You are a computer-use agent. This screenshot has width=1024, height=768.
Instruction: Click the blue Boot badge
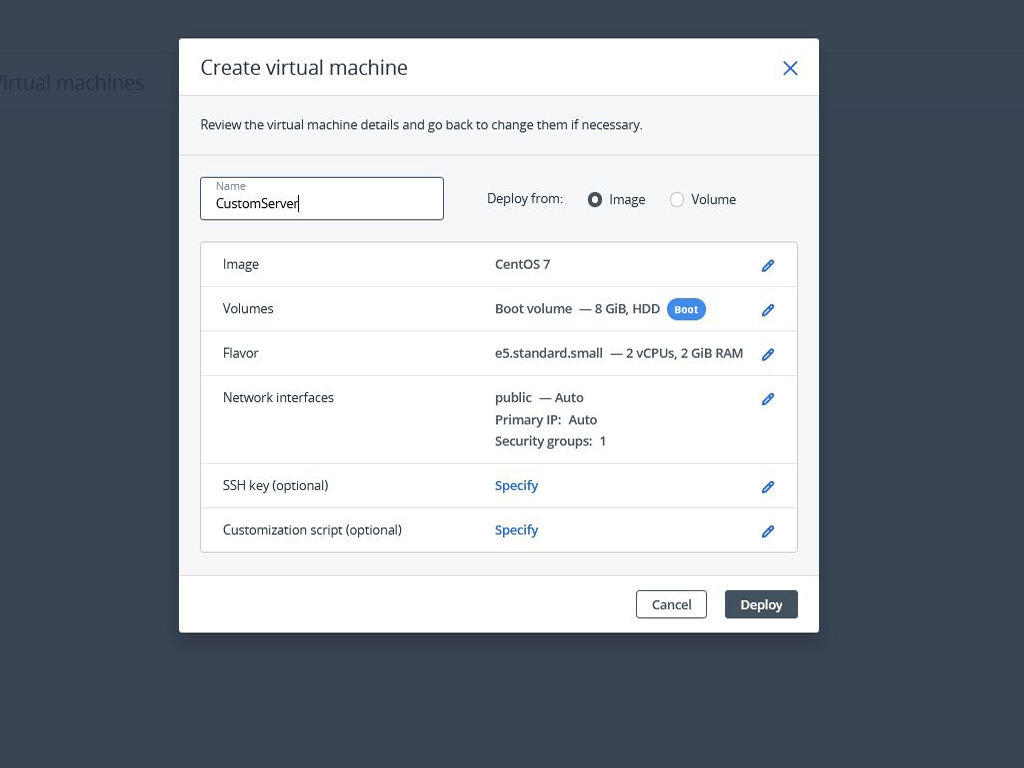686,310
